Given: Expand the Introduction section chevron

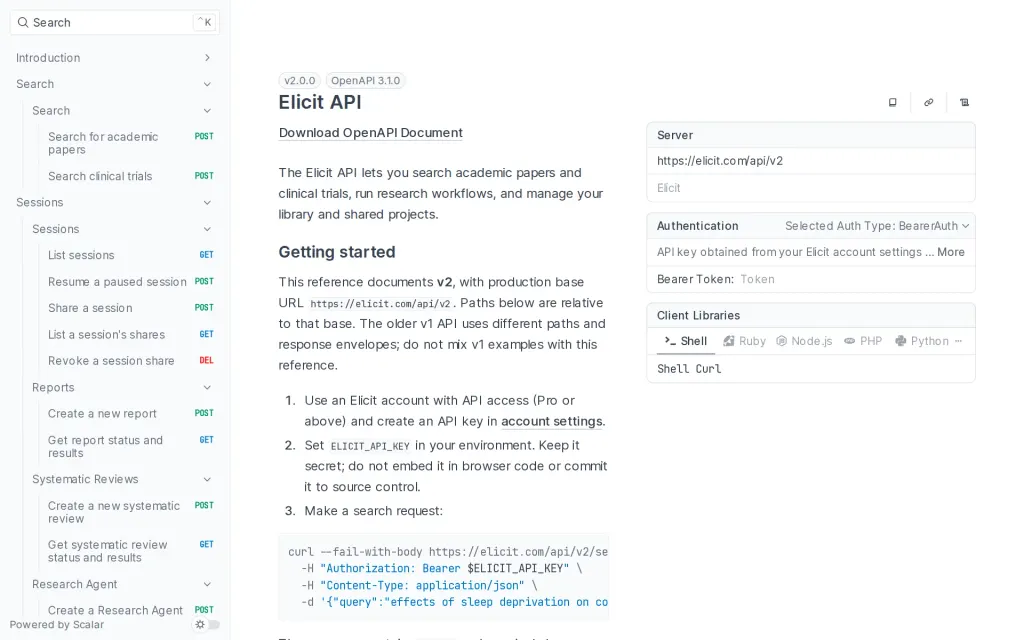Looking at the screenshot, I should 207,57.
